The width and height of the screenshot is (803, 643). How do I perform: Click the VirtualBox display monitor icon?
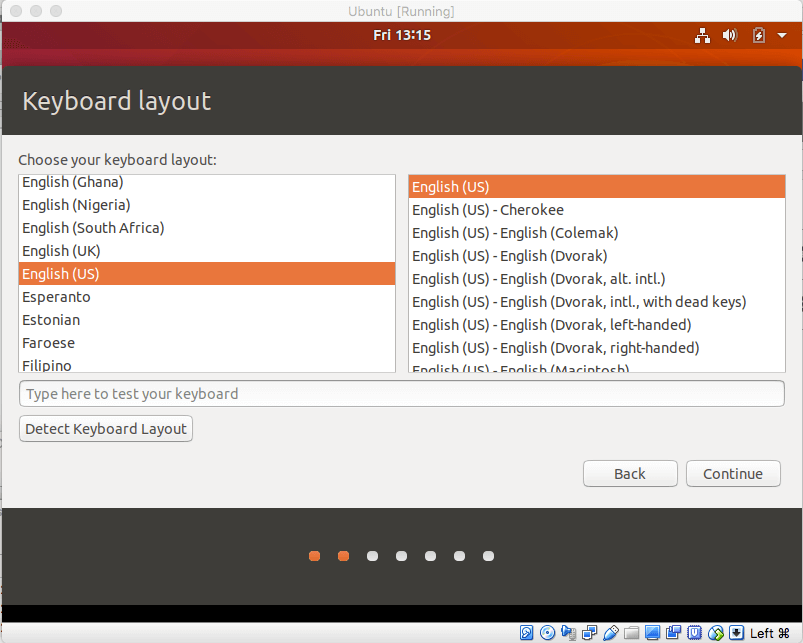pos(652,633)
